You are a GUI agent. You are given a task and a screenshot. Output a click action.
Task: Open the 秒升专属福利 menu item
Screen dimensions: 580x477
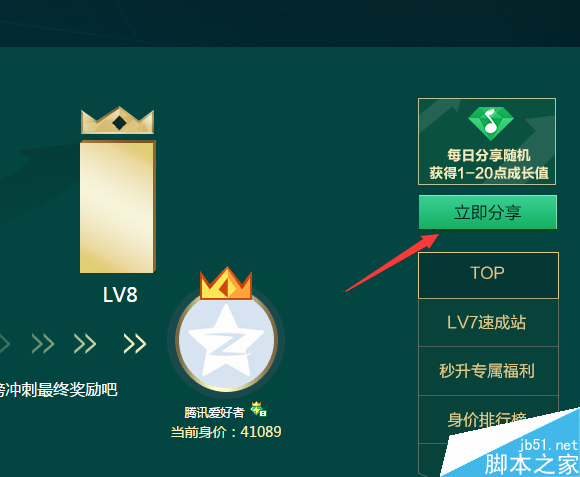coord(488,371)
